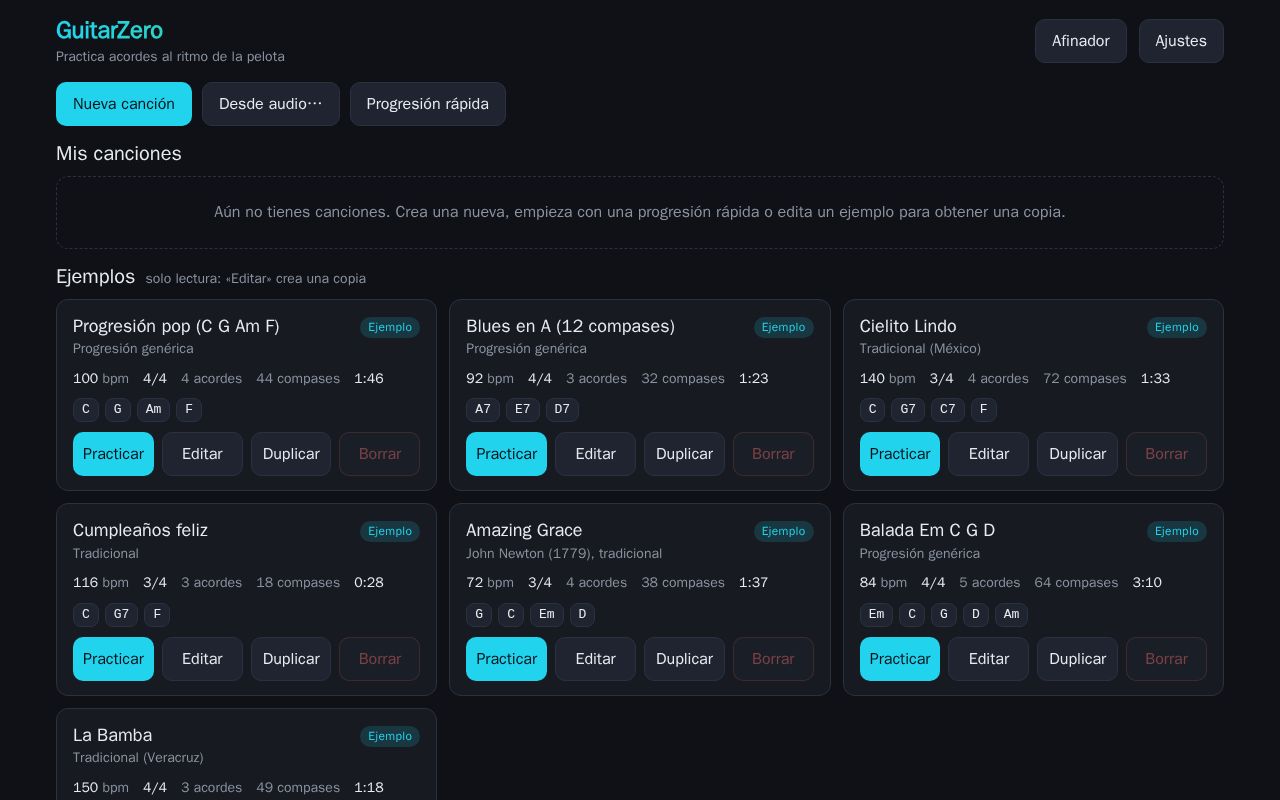
Task: Click the GuitarZero title
Action: click(109, 30)
